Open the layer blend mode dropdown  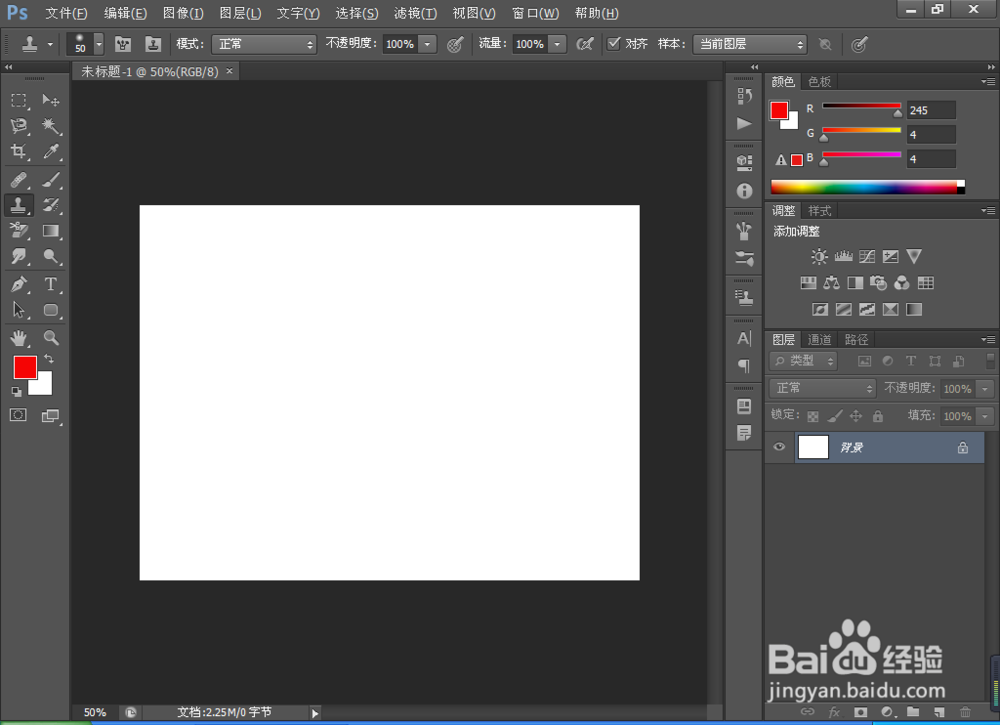pos(823,388)
